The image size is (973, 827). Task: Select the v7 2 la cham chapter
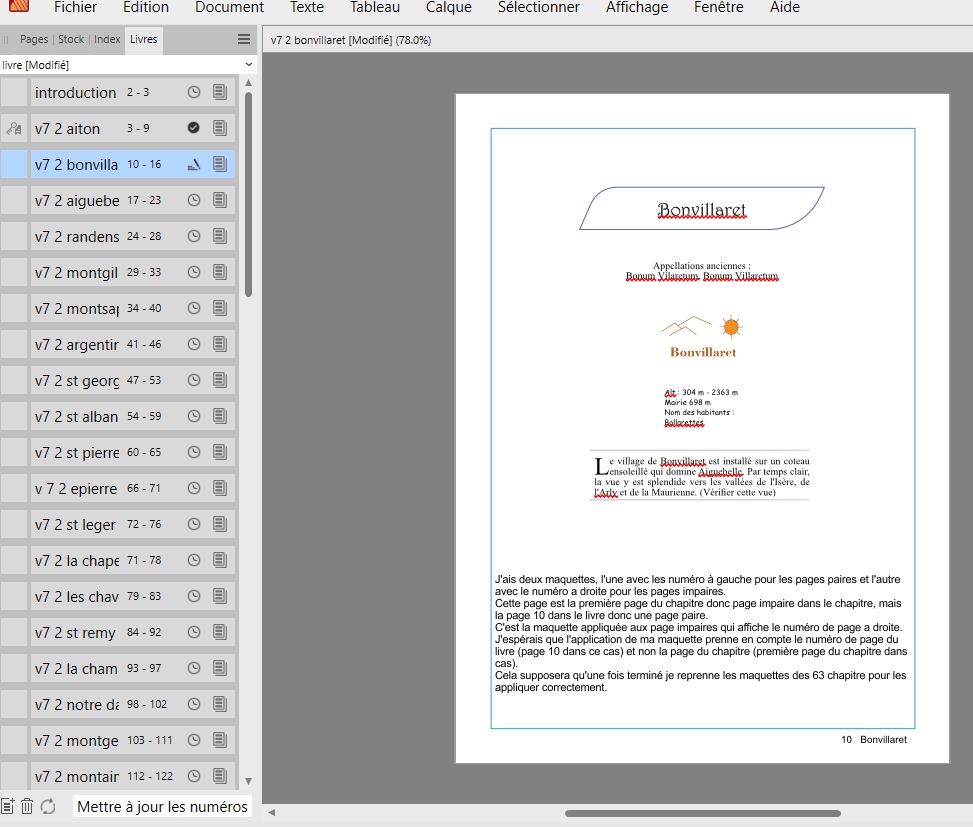133,668
